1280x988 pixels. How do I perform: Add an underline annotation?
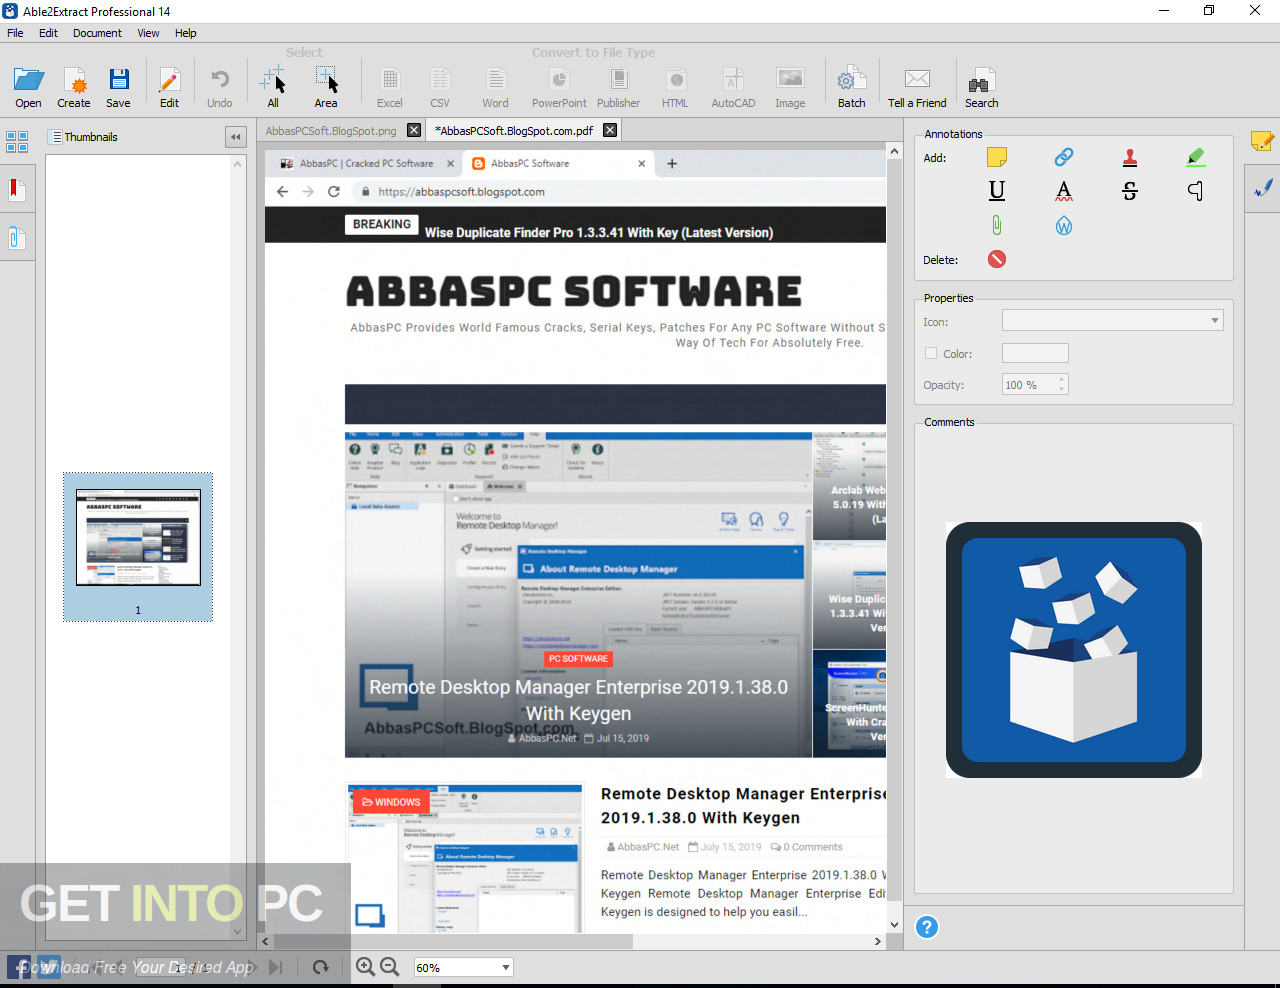point(997,191)
